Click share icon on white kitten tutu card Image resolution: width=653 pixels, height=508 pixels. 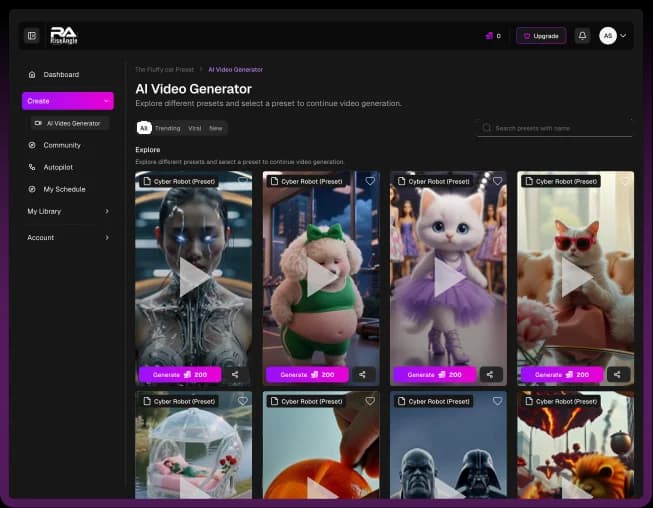[490, 375]
